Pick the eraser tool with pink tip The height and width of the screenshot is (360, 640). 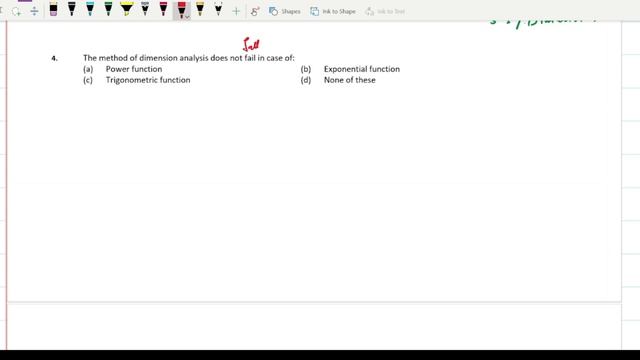pyautogui.click(x=53, y=9)
